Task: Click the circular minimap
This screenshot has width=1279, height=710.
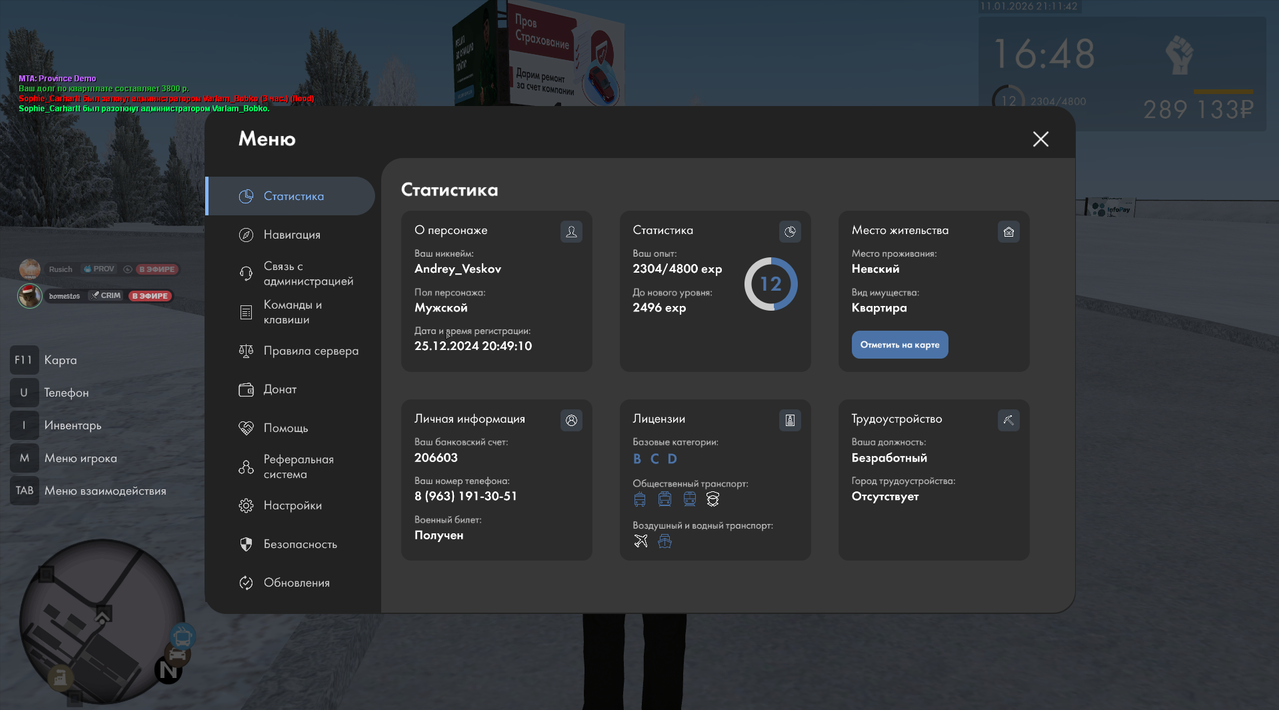Action: tap(102, 620)
